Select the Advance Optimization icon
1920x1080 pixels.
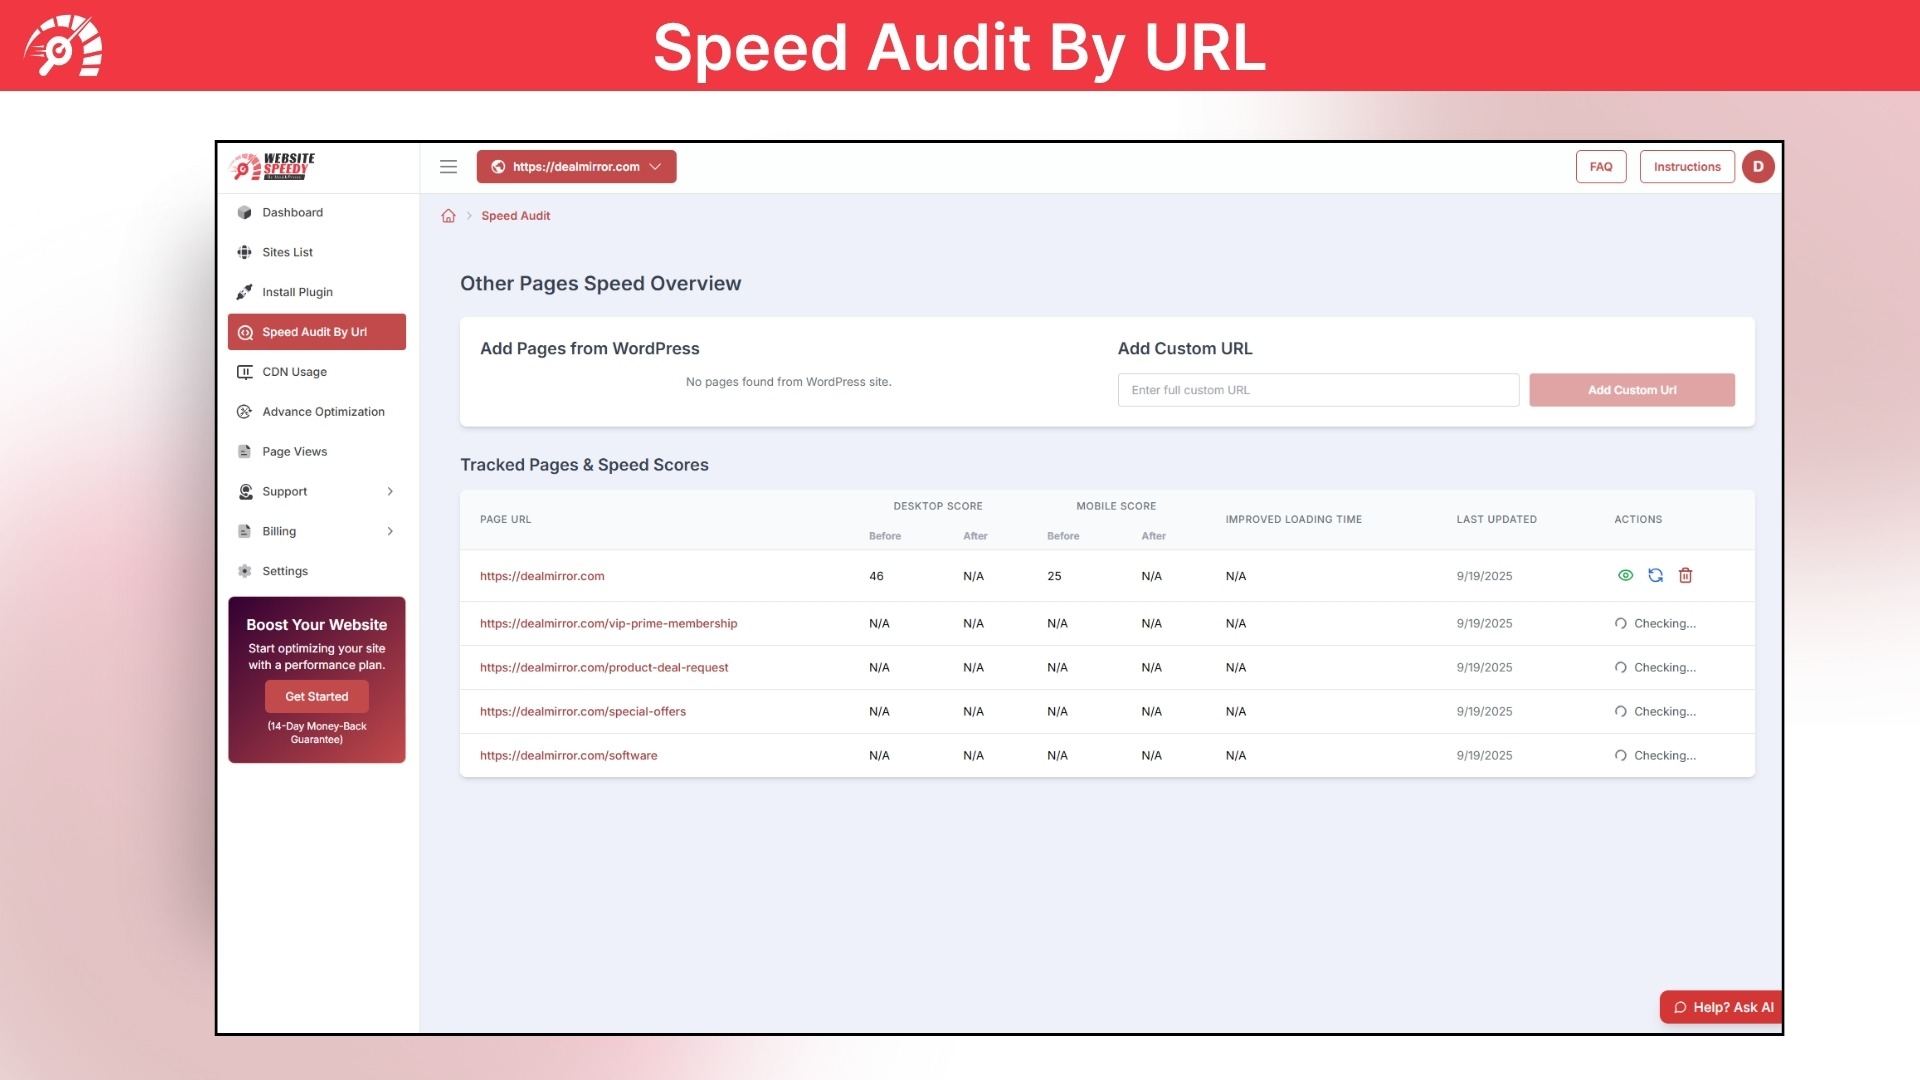[244, 411]
